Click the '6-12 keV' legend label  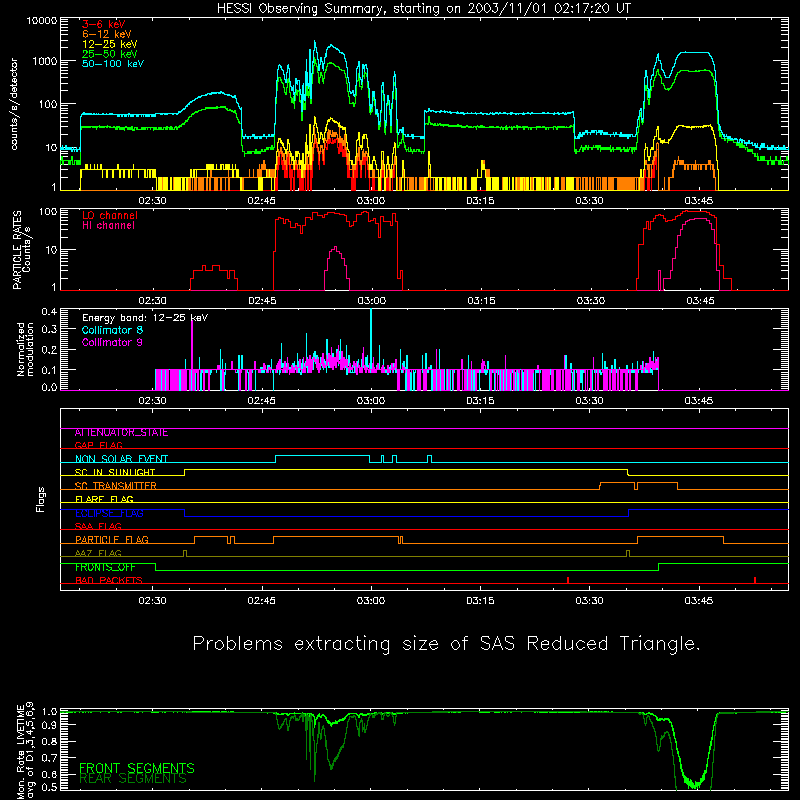point(107,34)
